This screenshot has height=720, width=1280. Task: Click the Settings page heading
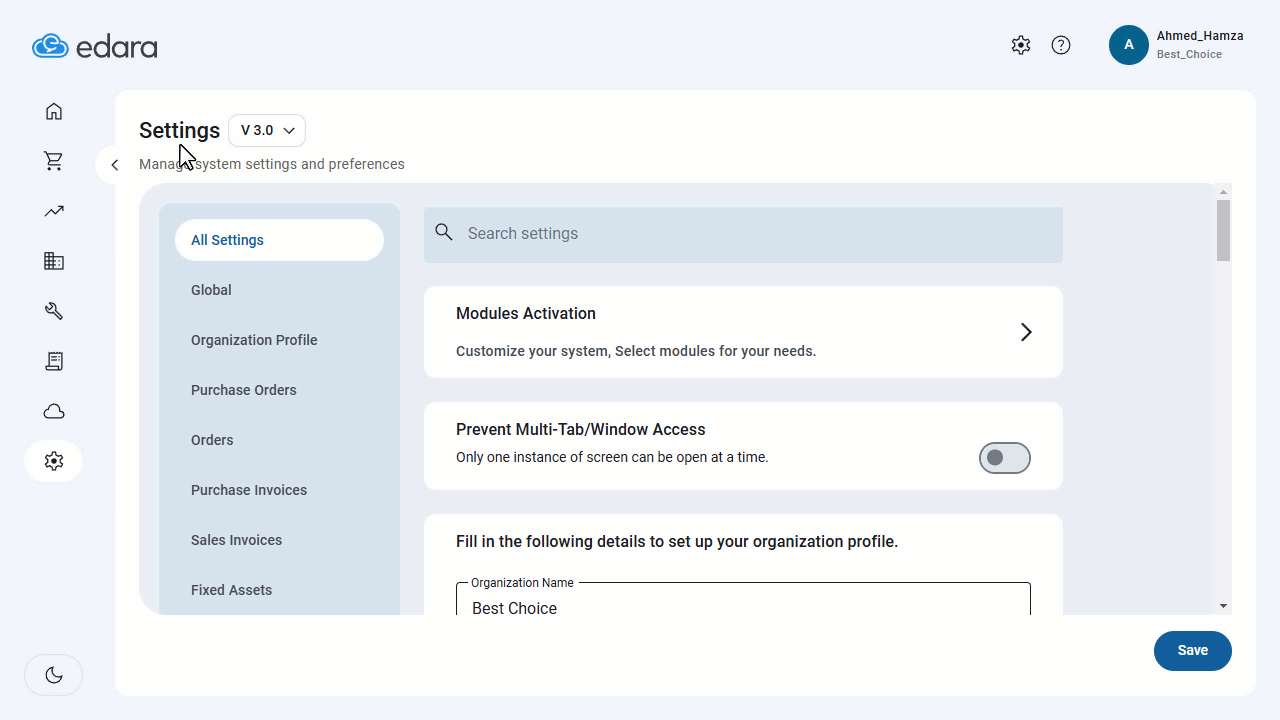[179, 130]
